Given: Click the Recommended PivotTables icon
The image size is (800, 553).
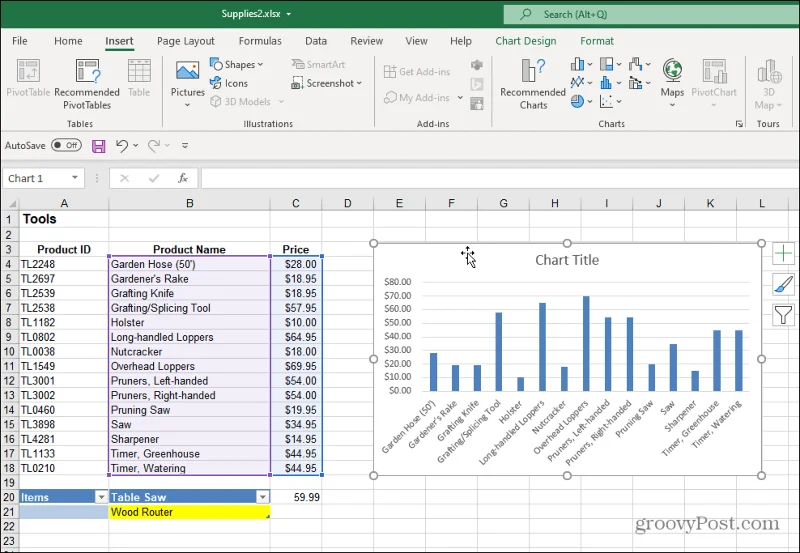Looking at the screenshot, I should [87, 71].
